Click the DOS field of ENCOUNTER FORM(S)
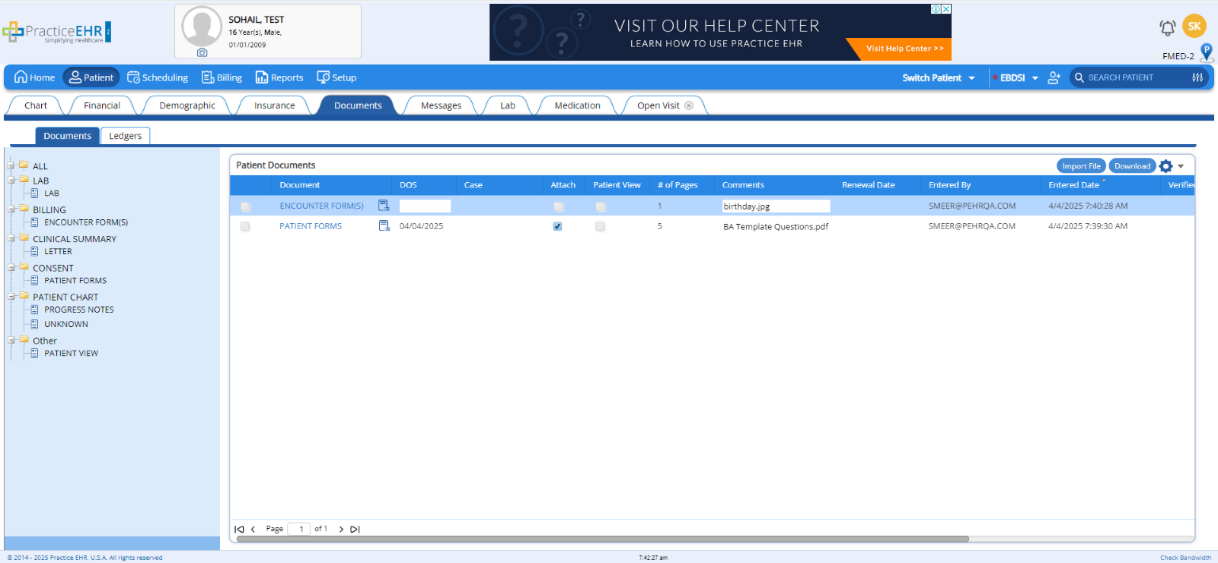The image size is (1218, 563). pyautogui.click(x=425, y=206)
